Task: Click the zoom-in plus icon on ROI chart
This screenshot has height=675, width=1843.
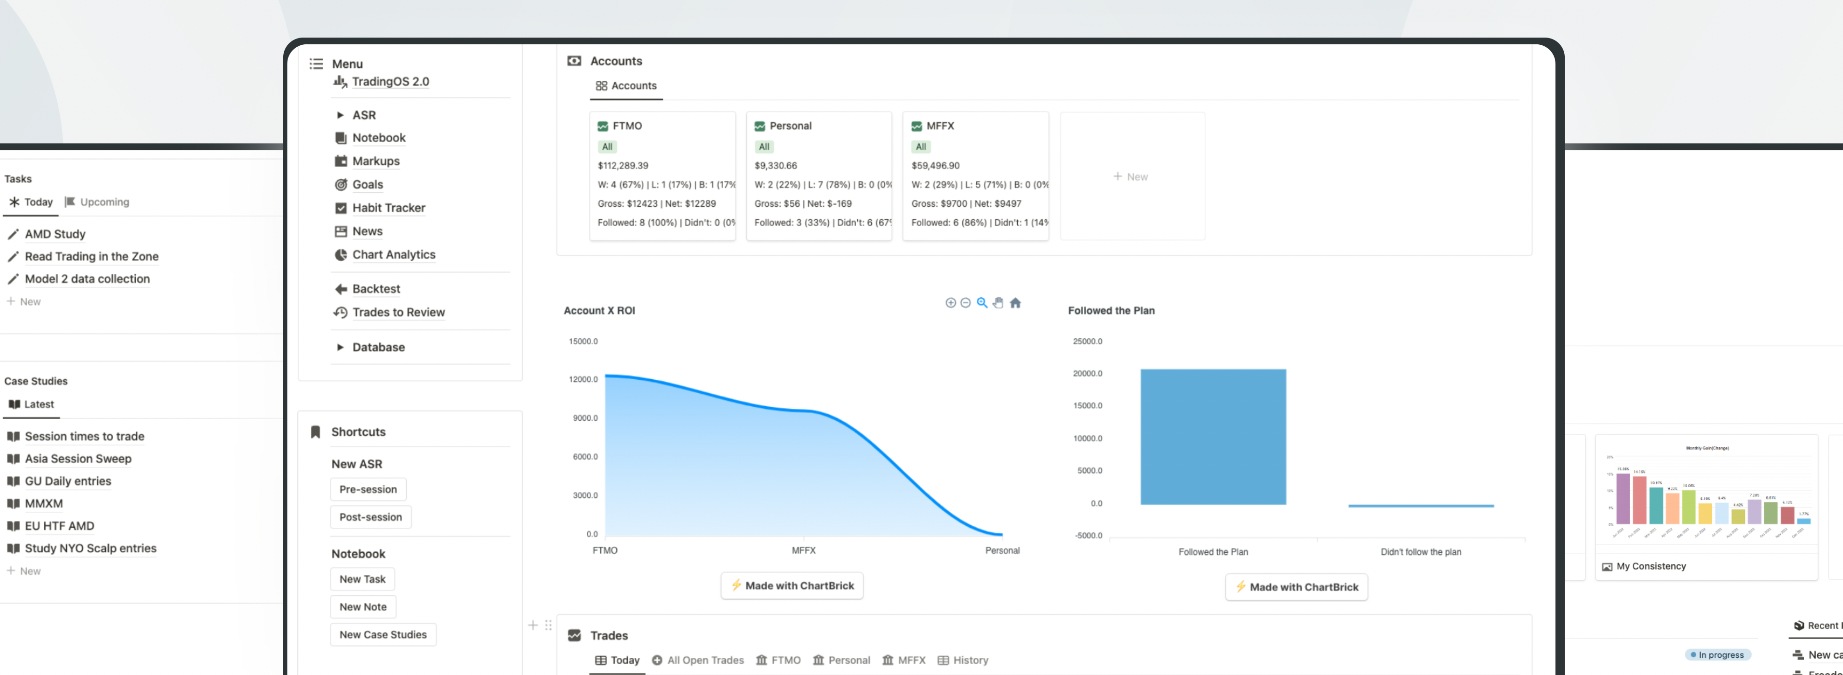Action: 950,303
